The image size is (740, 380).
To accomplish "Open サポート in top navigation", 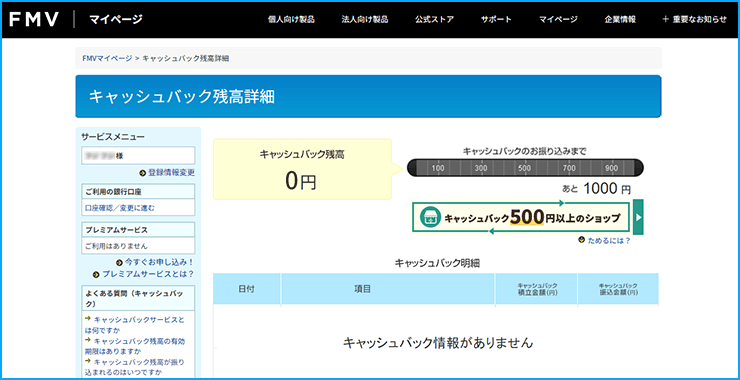I will [x=496, y=19].
